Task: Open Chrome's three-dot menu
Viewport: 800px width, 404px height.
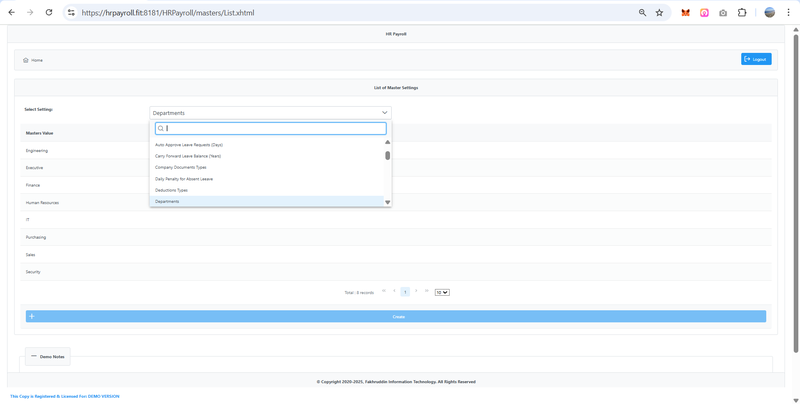Action: click(788, 13)
